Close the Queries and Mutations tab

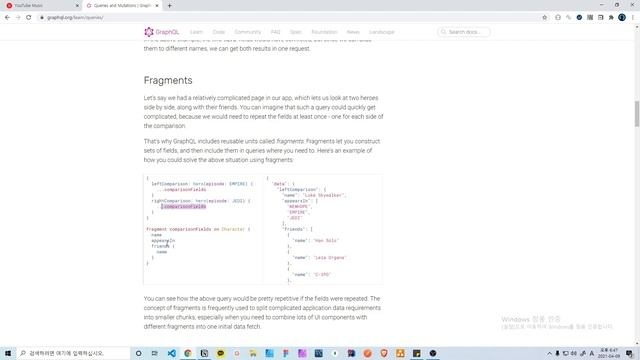click(x=157, y=6)
